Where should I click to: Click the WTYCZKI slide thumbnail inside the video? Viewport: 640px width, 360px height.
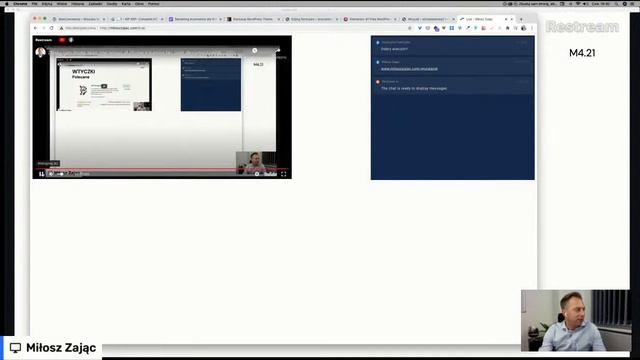click(x=104, y=84)
